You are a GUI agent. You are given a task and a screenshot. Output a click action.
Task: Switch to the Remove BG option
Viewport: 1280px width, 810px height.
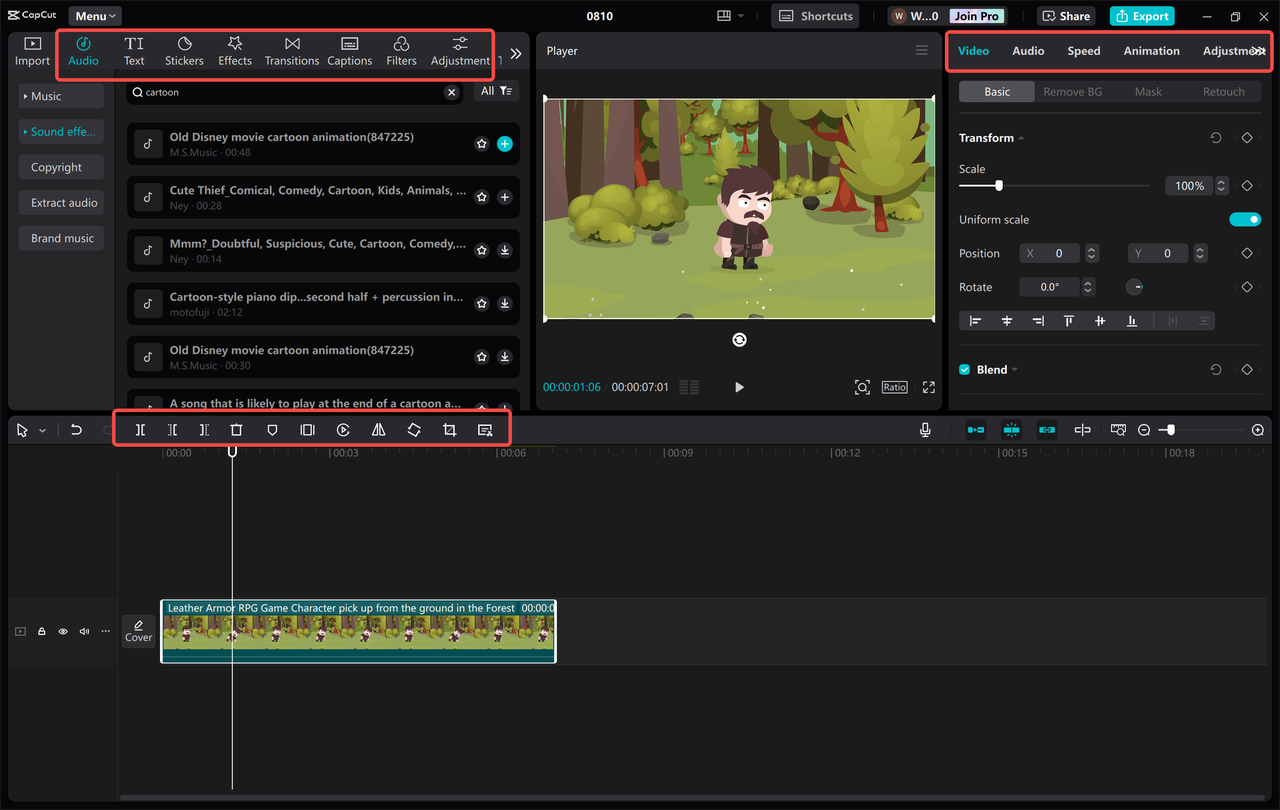1072,91
